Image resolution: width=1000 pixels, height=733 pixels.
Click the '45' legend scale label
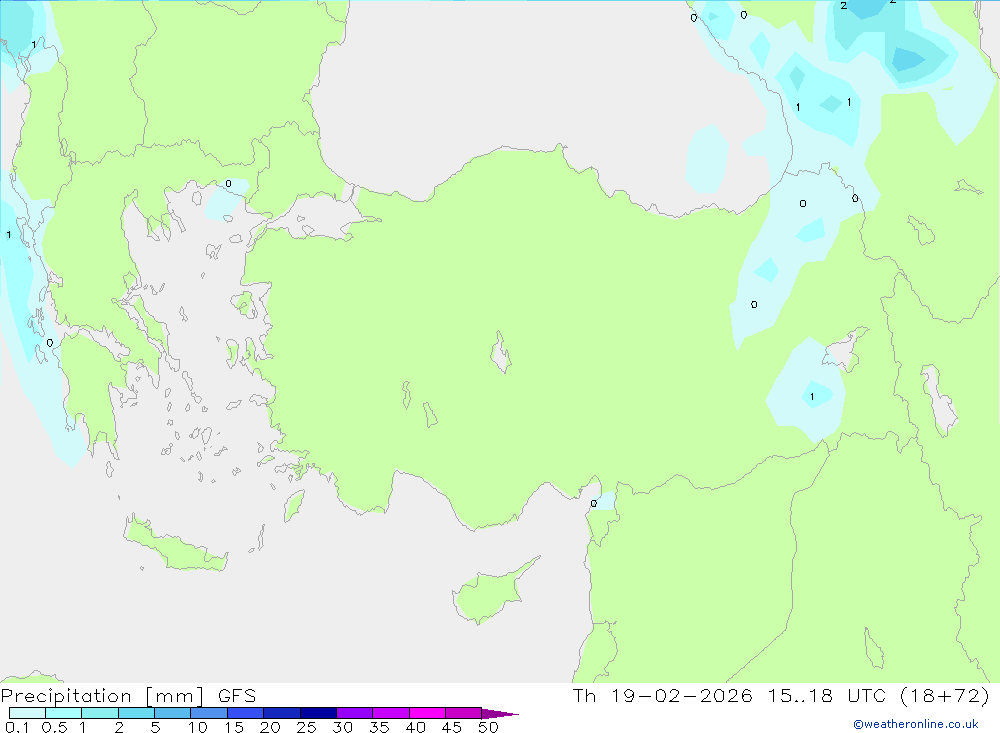(452, 727)
